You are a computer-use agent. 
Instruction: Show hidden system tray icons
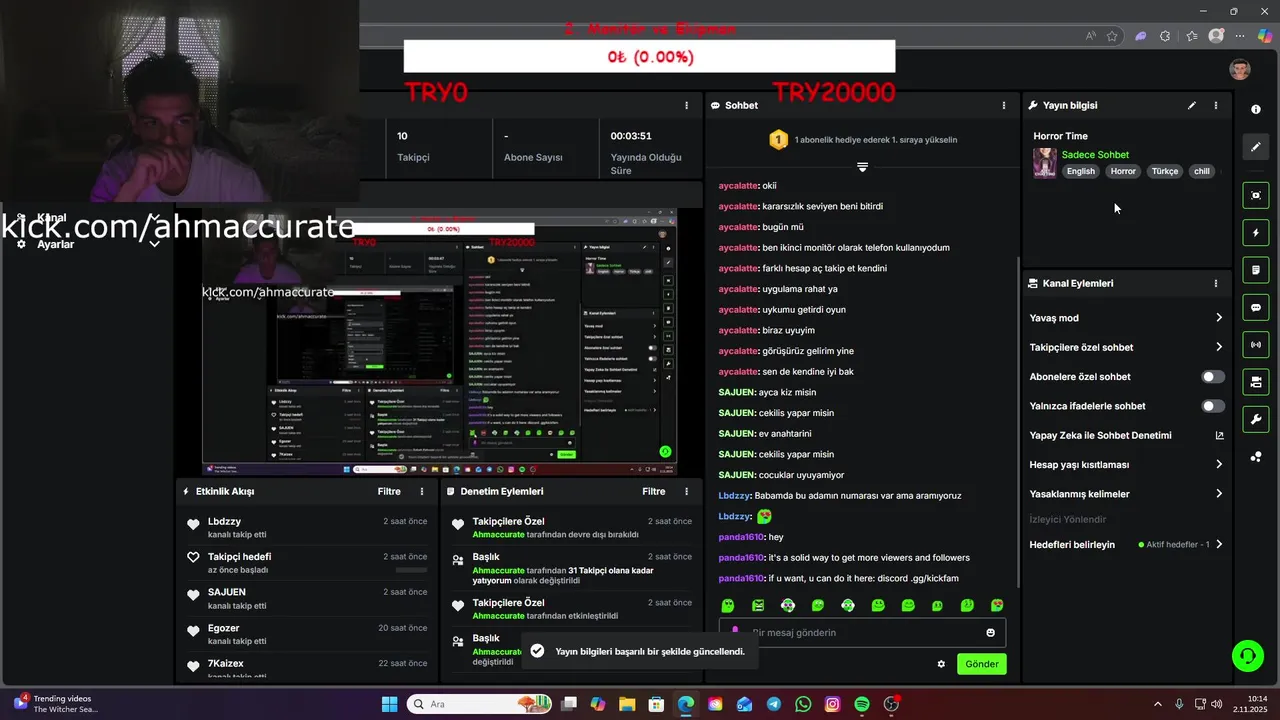pyautogui.click(x=1158, y=704)
